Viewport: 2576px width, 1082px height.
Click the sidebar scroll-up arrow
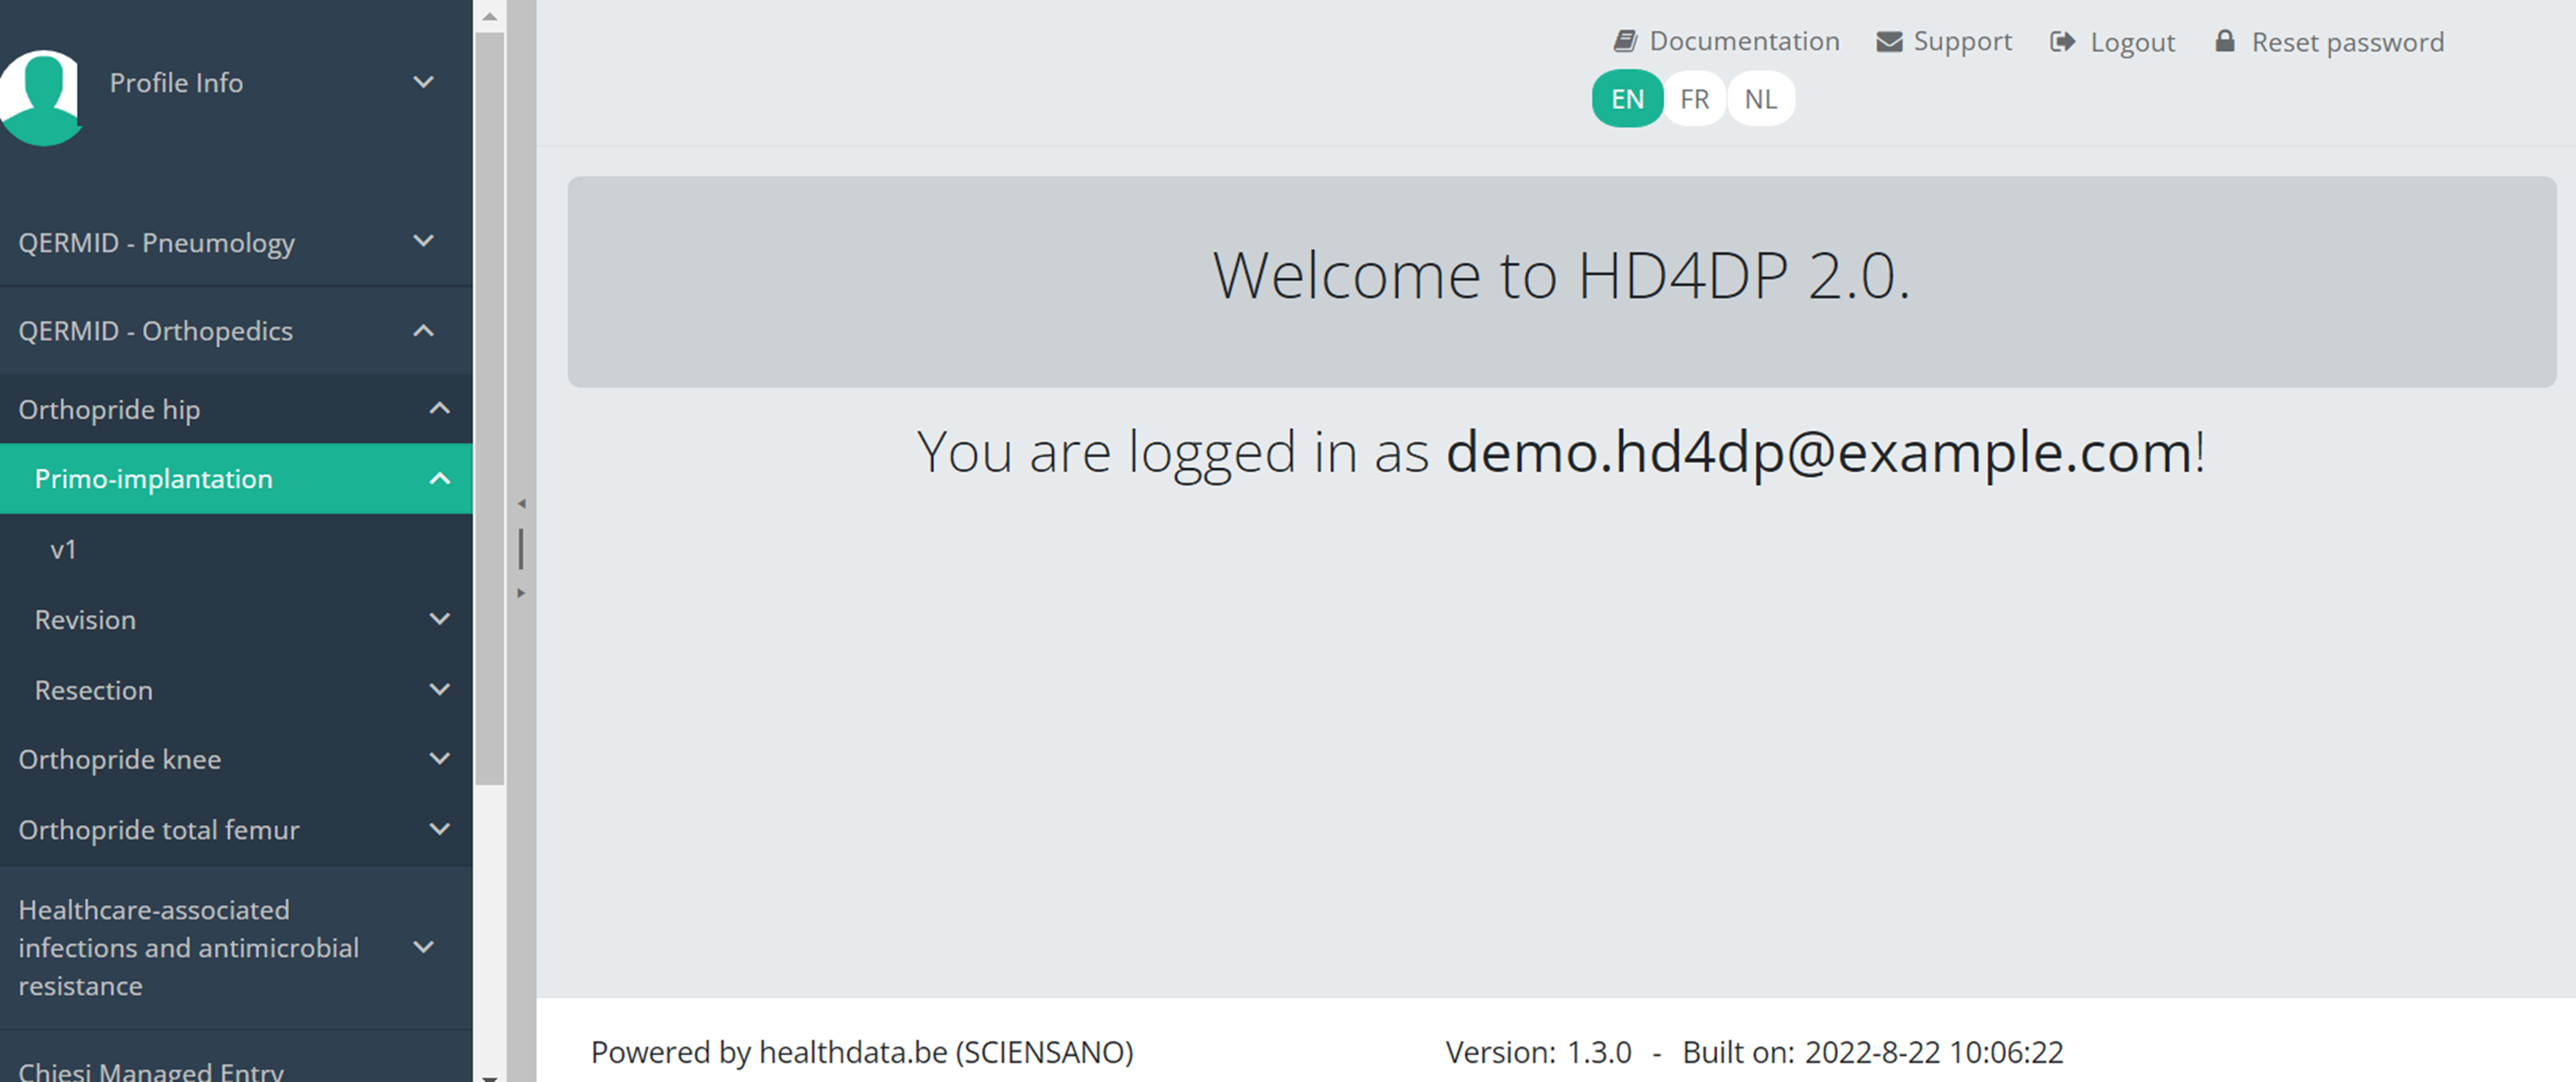coord(489,16)
